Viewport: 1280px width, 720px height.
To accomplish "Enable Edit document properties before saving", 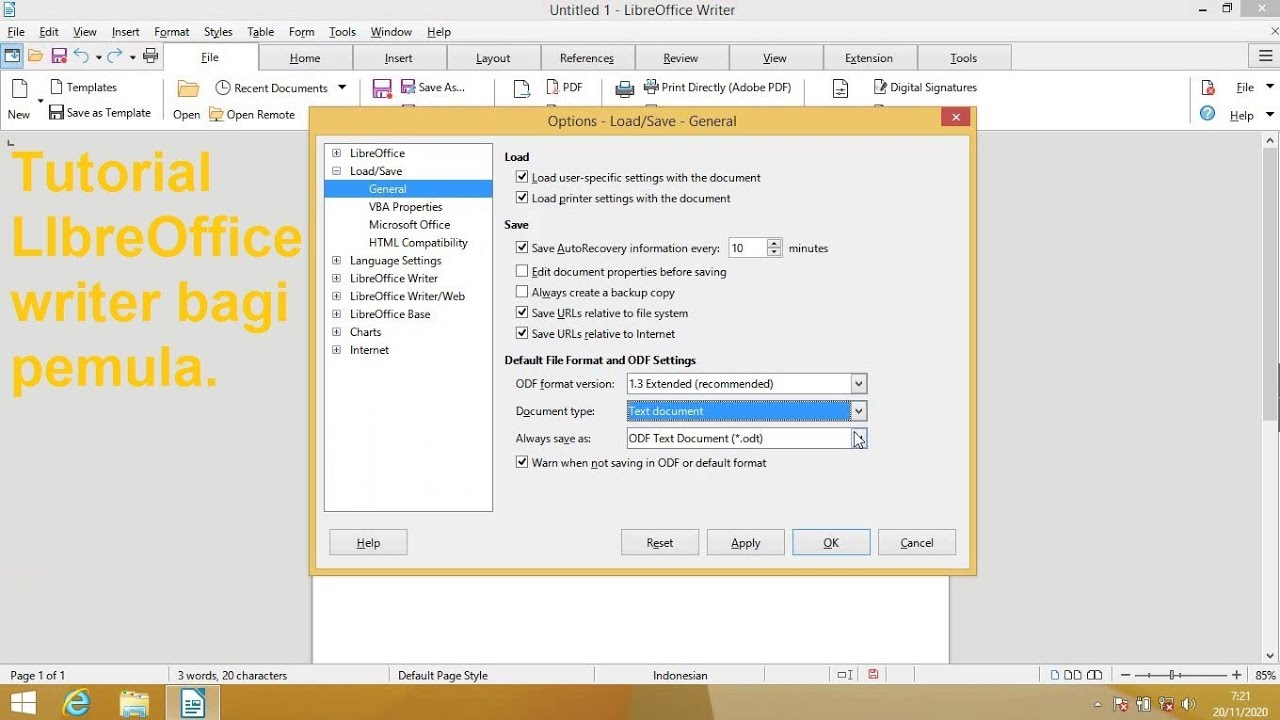I will 522,271.
